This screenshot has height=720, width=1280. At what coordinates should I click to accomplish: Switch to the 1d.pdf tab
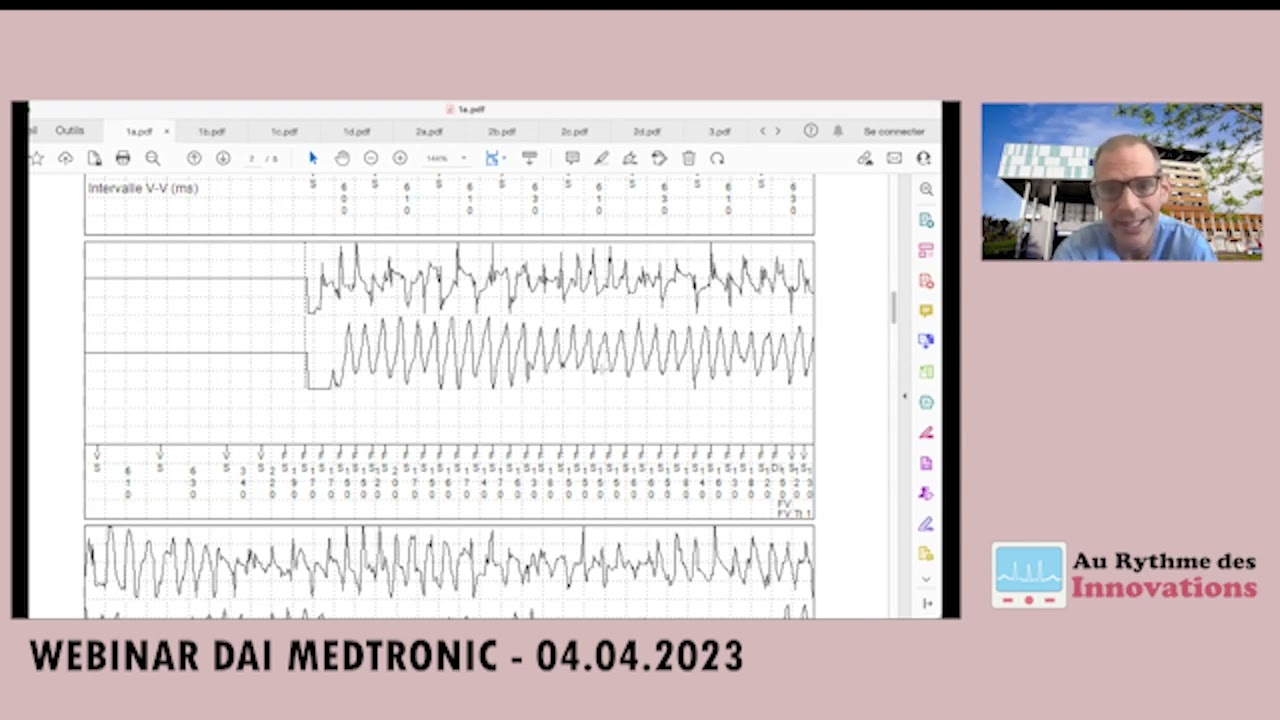357,131
